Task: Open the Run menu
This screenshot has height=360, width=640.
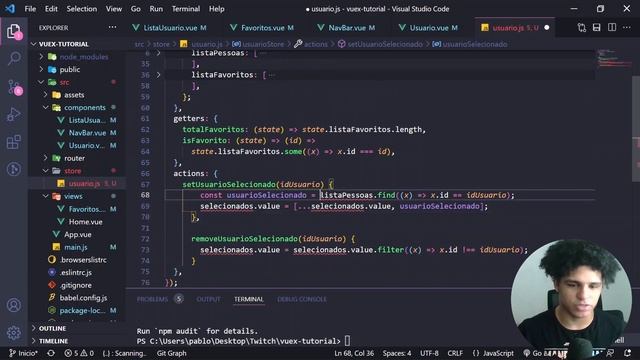Action: click(156, 9)
